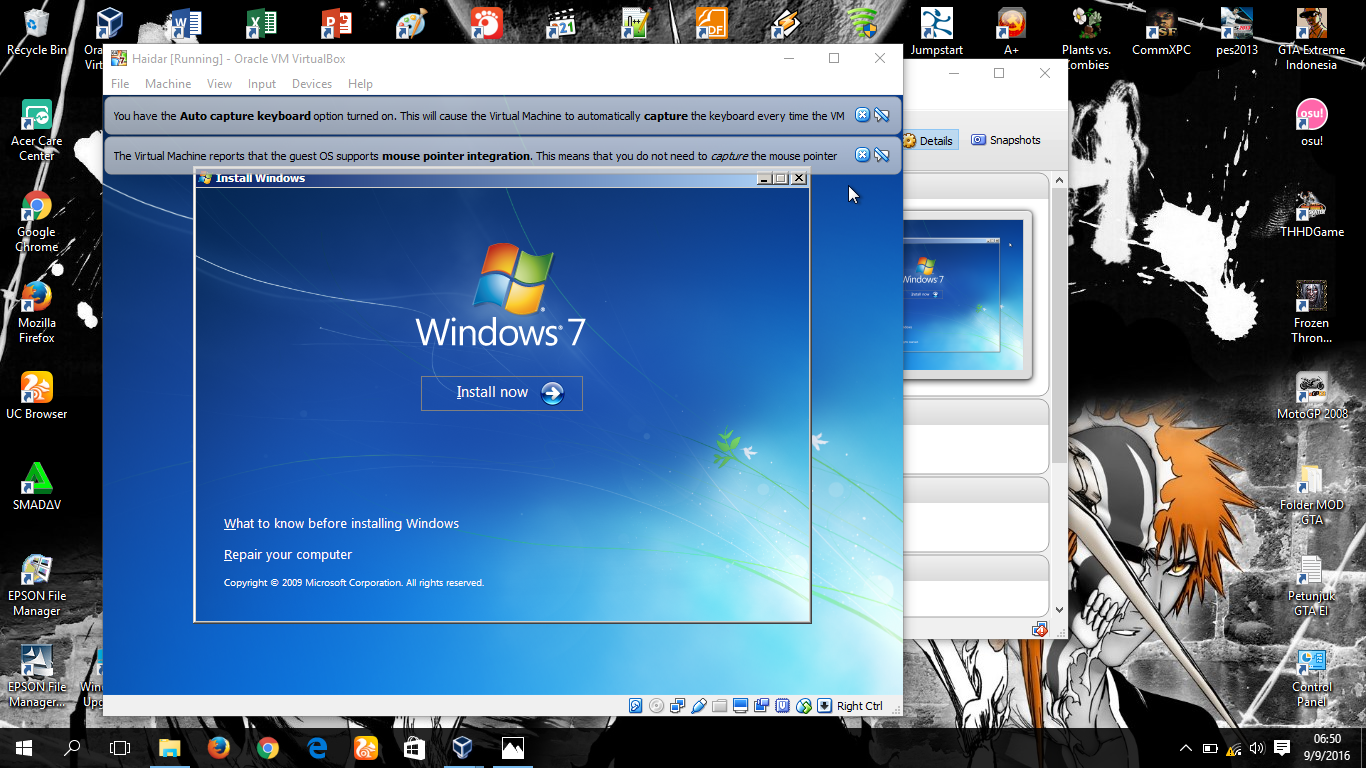Select the MotoGP 2008 desktop icon
Viewport: 1366px width, 768px height.
point(1311,395)
